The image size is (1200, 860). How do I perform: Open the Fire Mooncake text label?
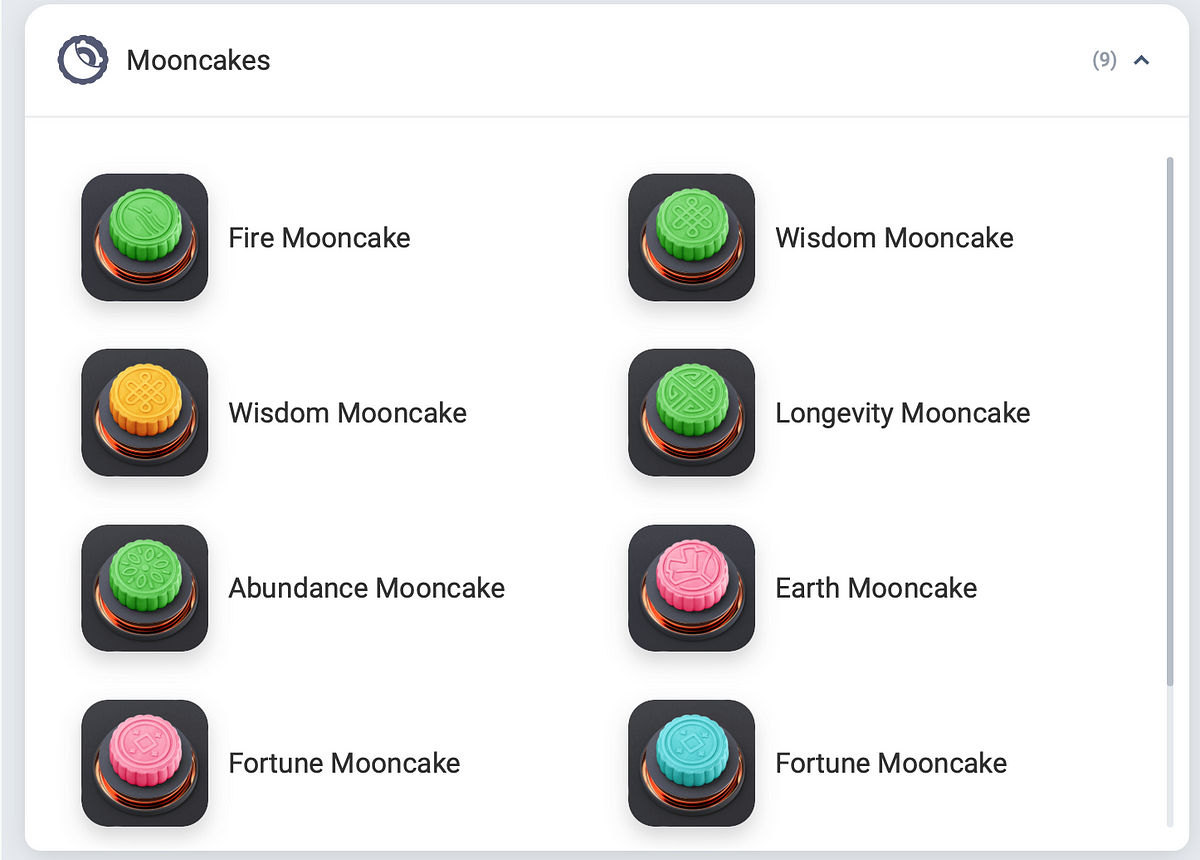(319, 238)
